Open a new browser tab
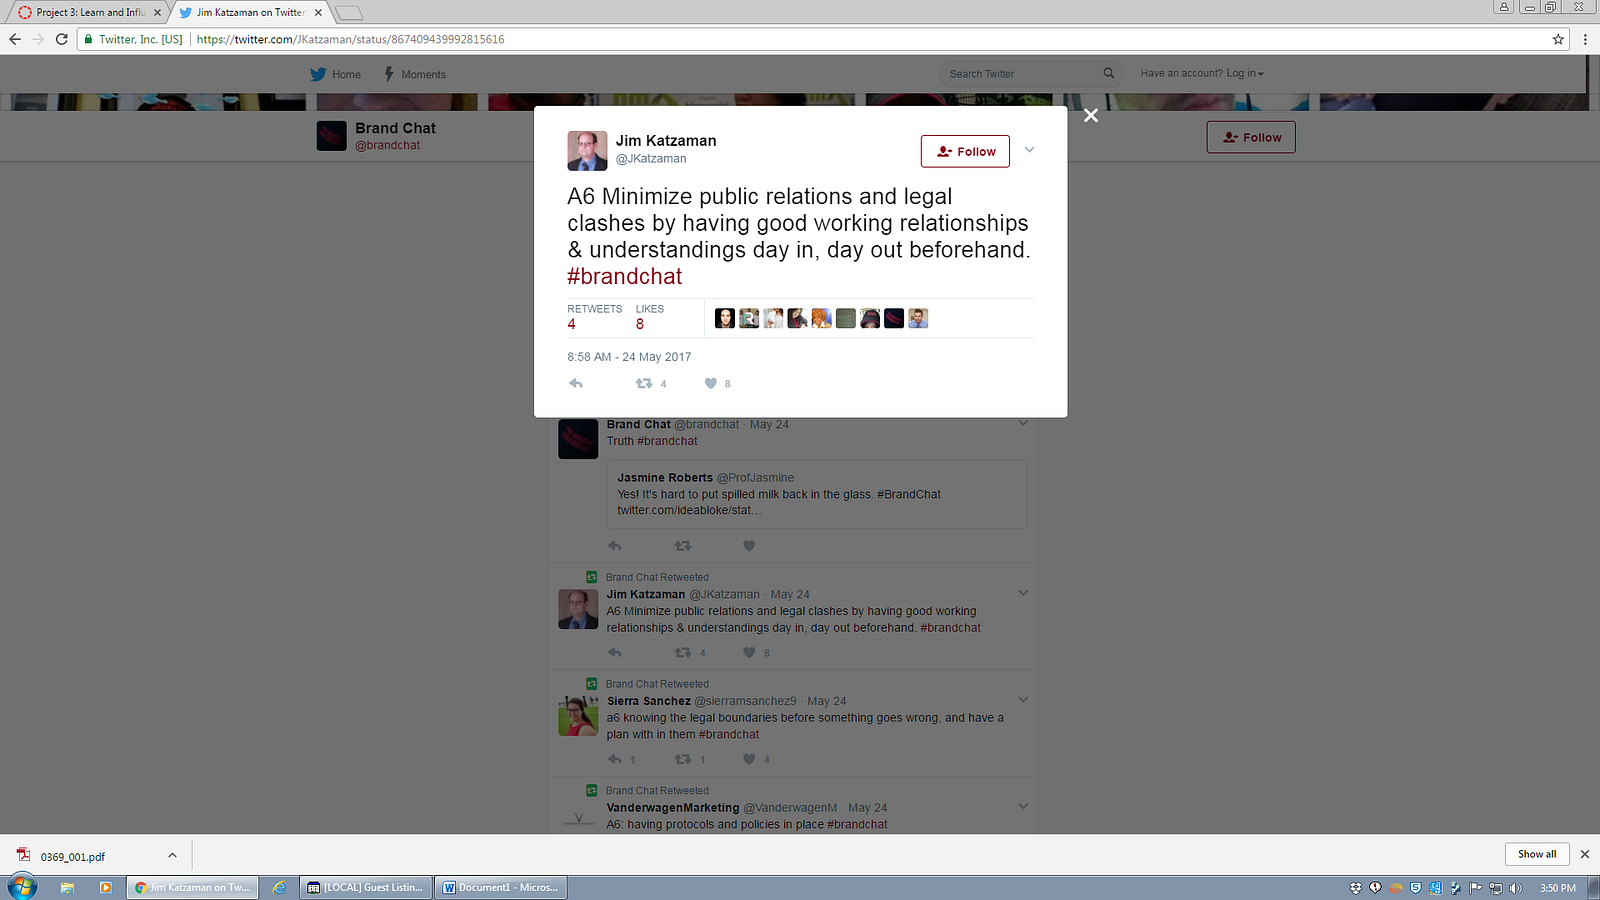This screenshot has width=1600, height=900. 349,13
